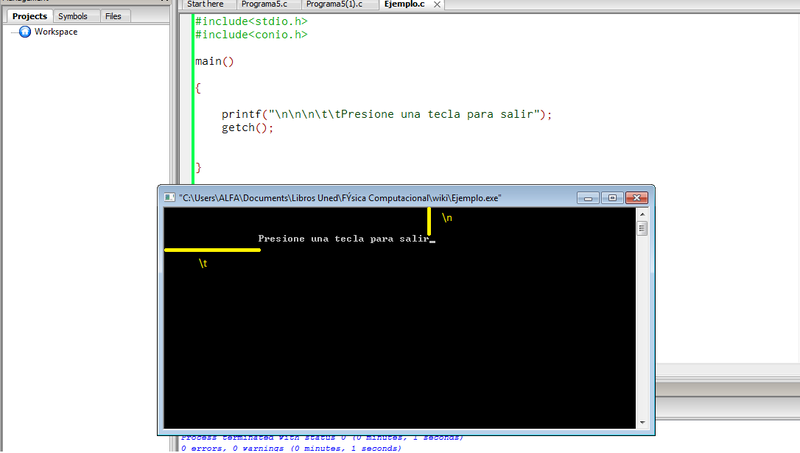Click console scrollbar up arrow

tap(642, 214)
